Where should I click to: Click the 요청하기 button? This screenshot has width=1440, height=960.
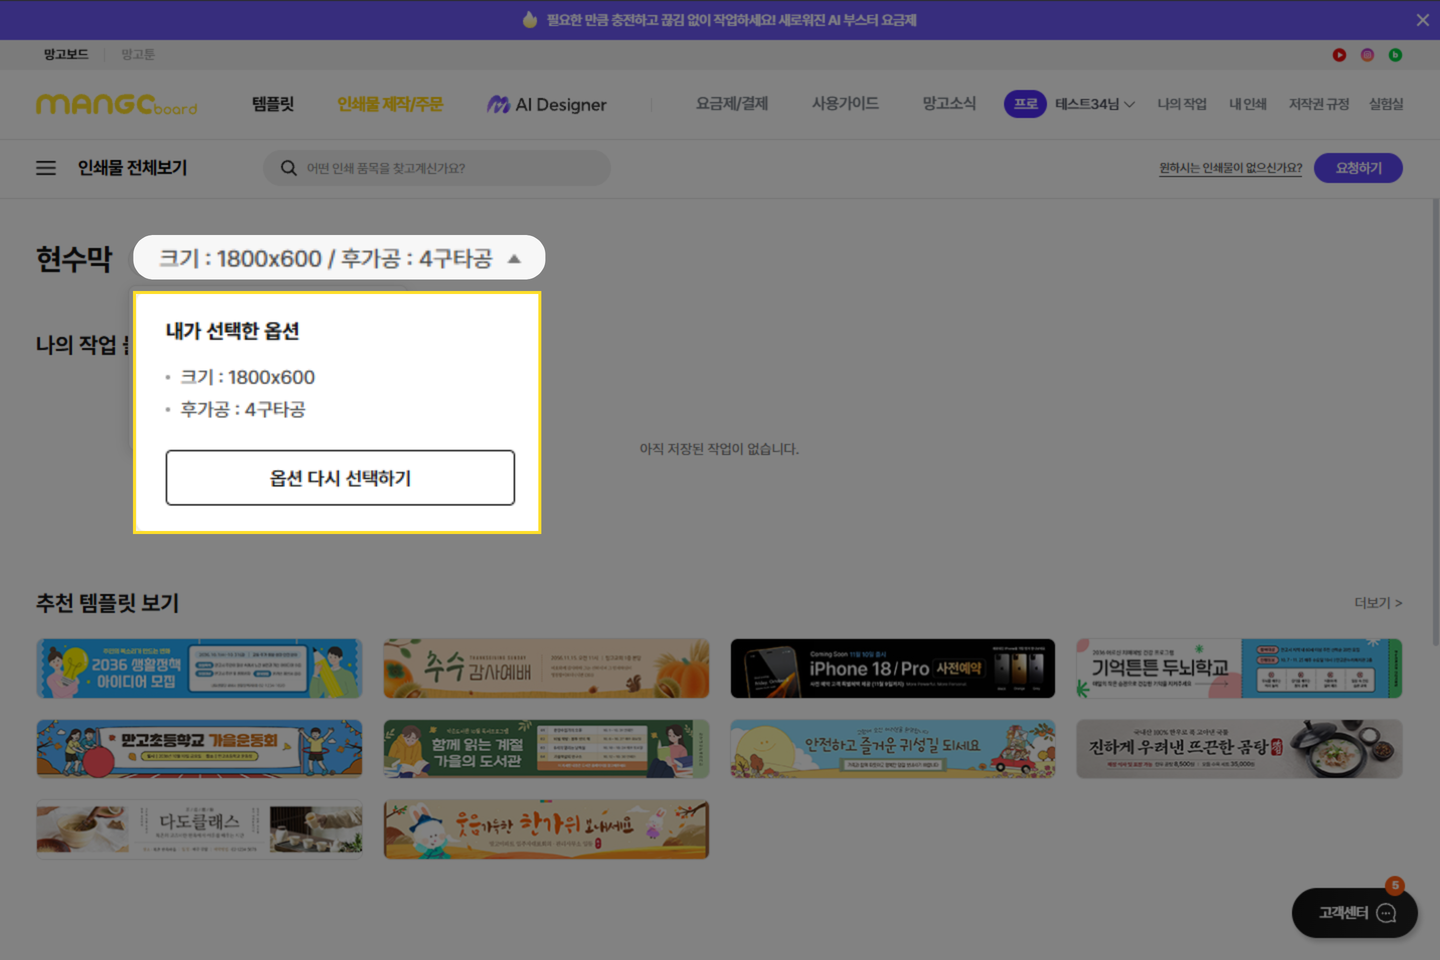tap(1358, 168)
